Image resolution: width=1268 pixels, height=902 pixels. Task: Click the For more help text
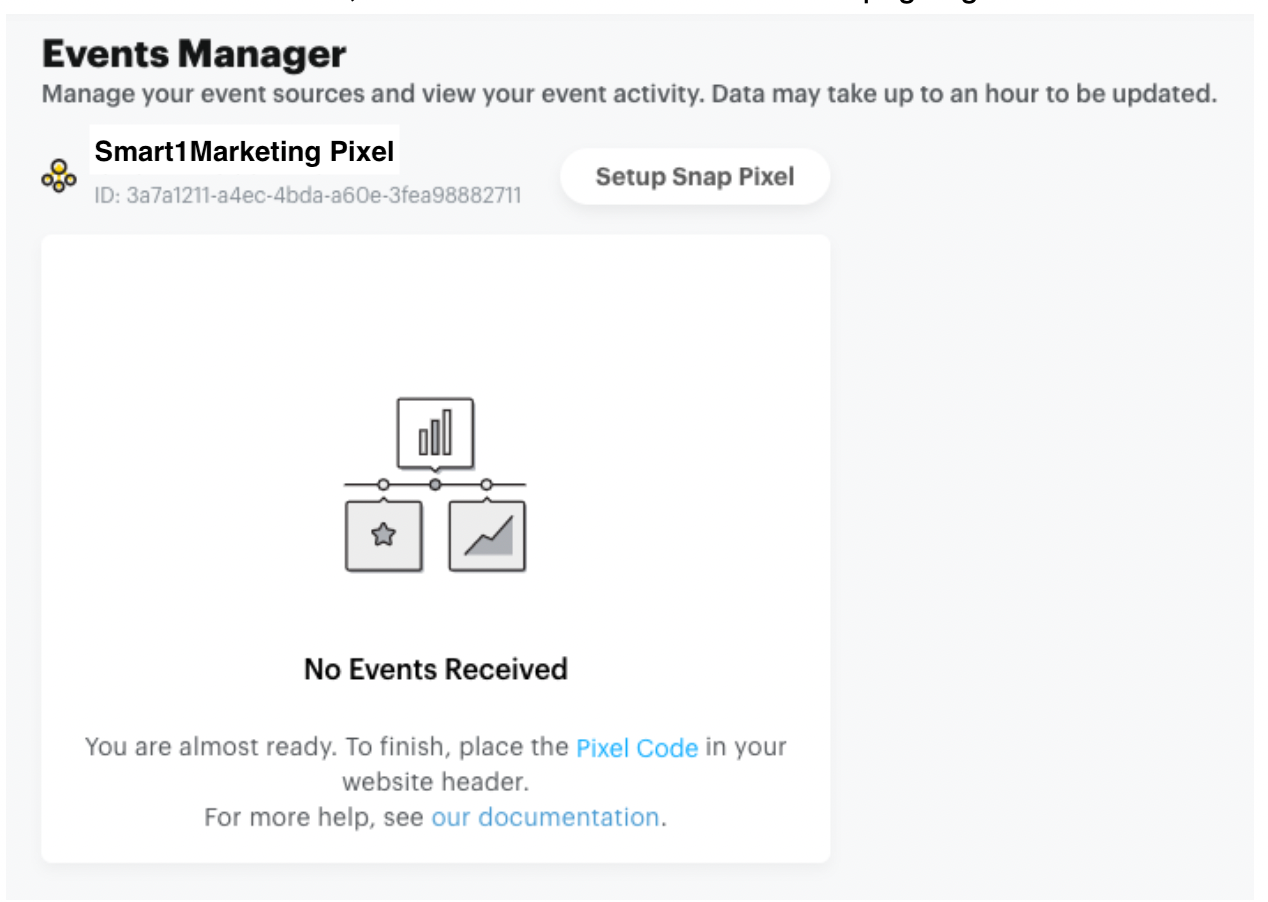[316, 817]
